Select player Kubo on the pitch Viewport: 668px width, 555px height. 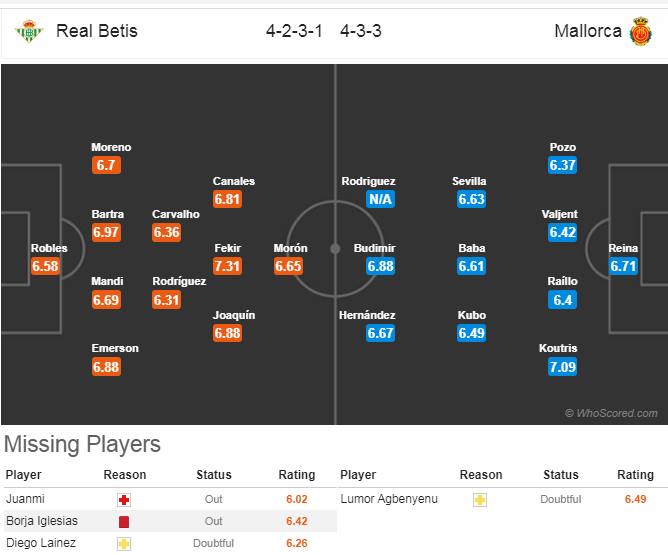(472, 315)
